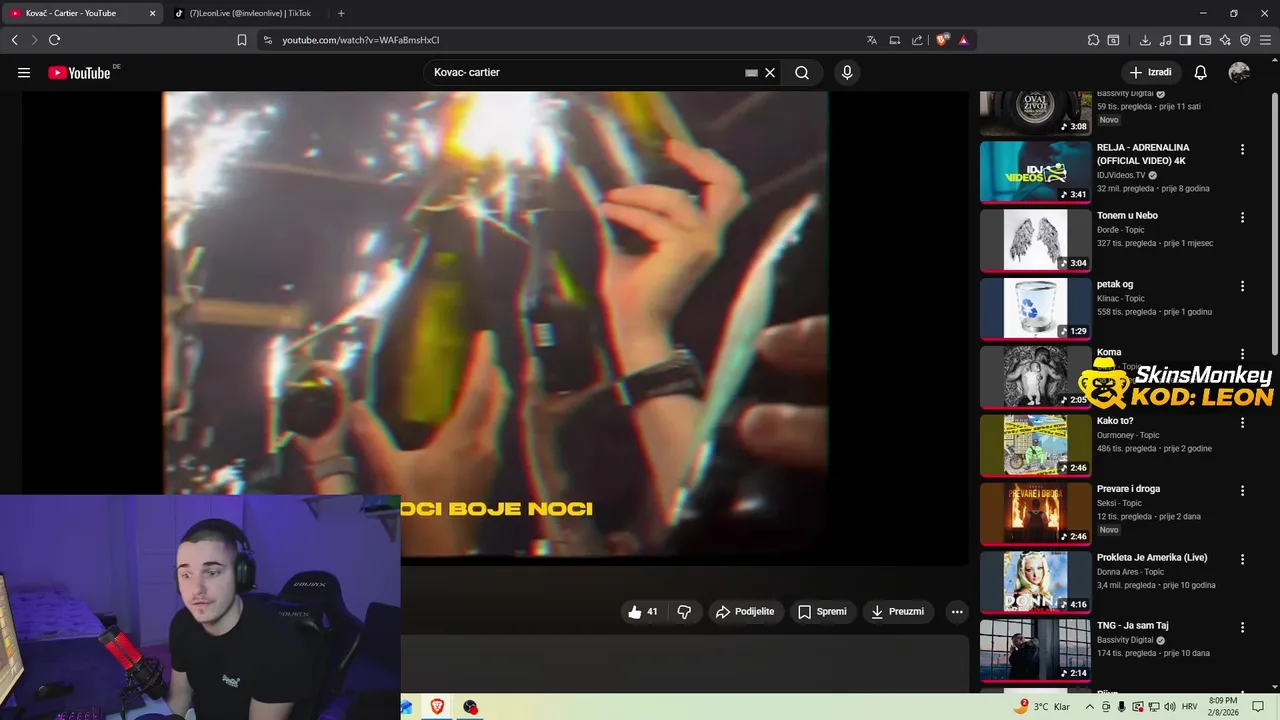
Task: Open 'Prevare i droga' video title
Action: (1128, 489)
